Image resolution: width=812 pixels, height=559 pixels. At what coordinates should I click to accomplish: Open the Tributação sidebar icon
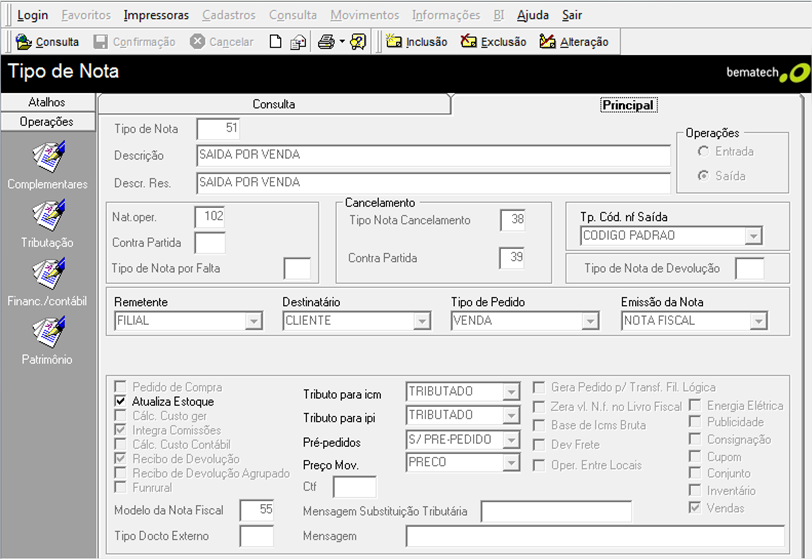click(49, 216)
